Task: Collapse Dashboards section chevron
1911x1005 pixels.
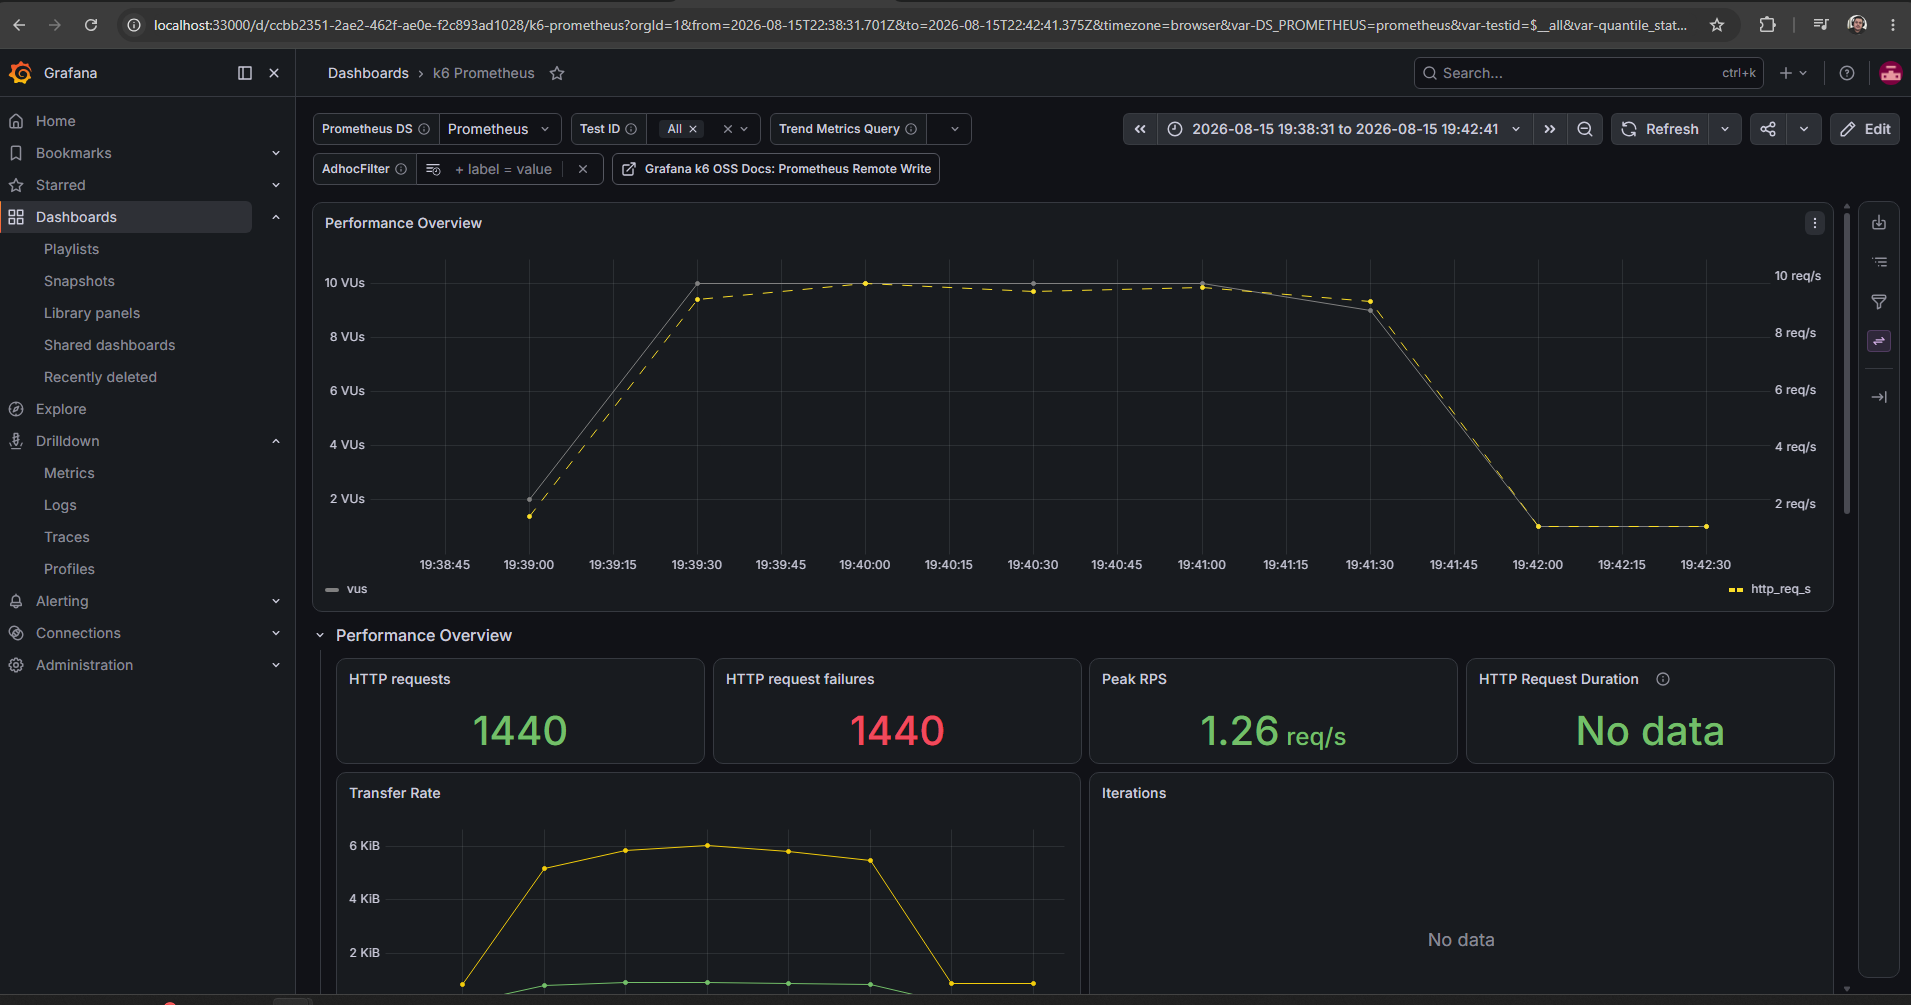Action: point(276,217)
